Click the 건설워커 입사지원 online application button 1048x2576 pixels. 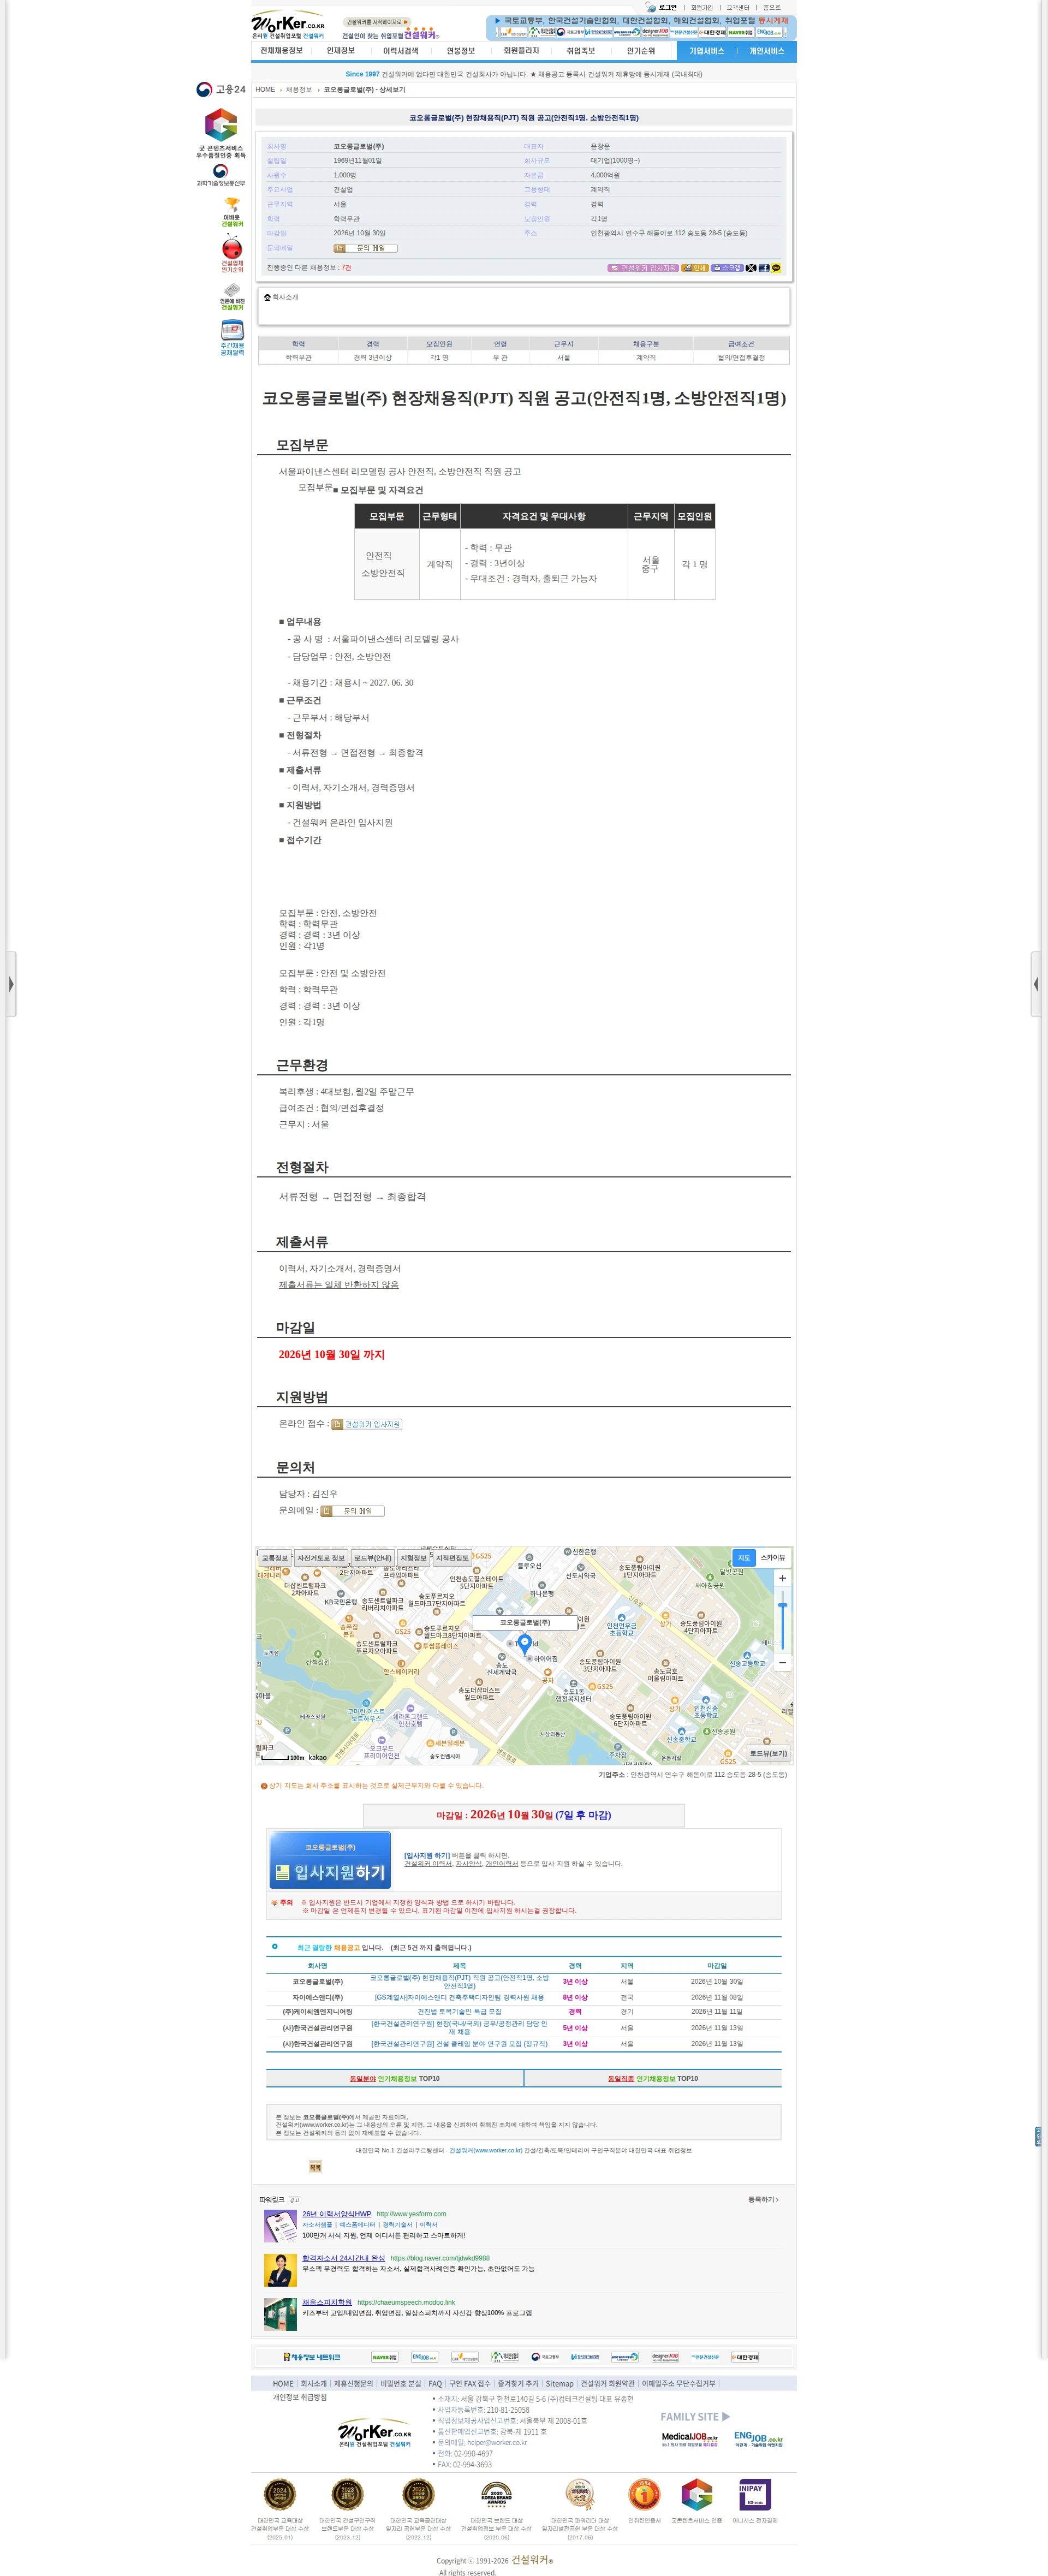[366, 1424]
